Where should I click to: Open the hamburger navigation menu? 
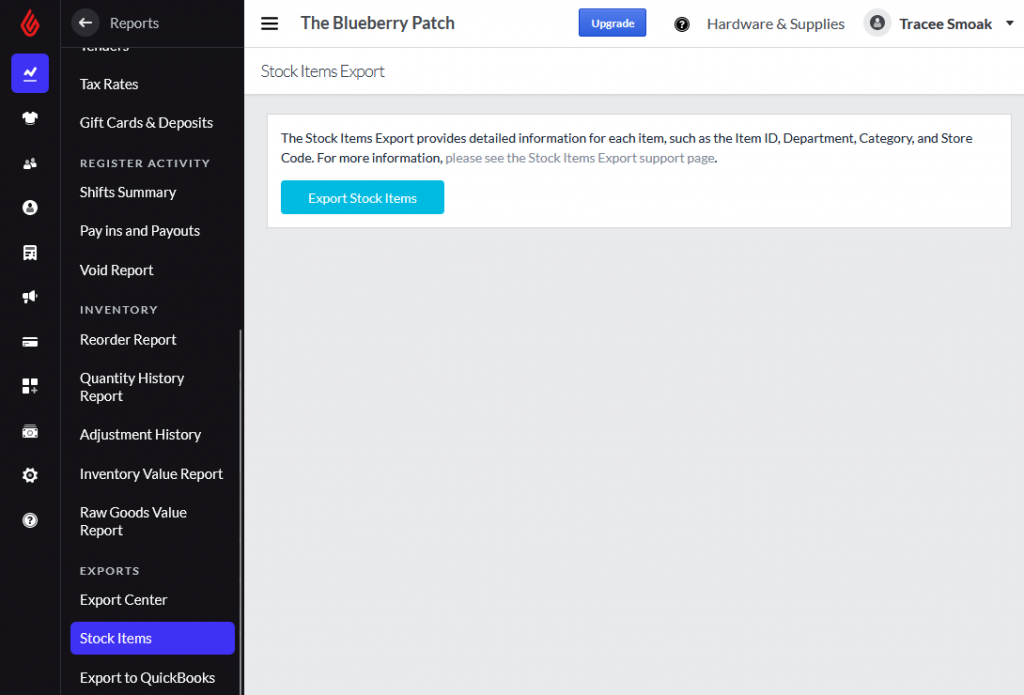tap(269, 23)
